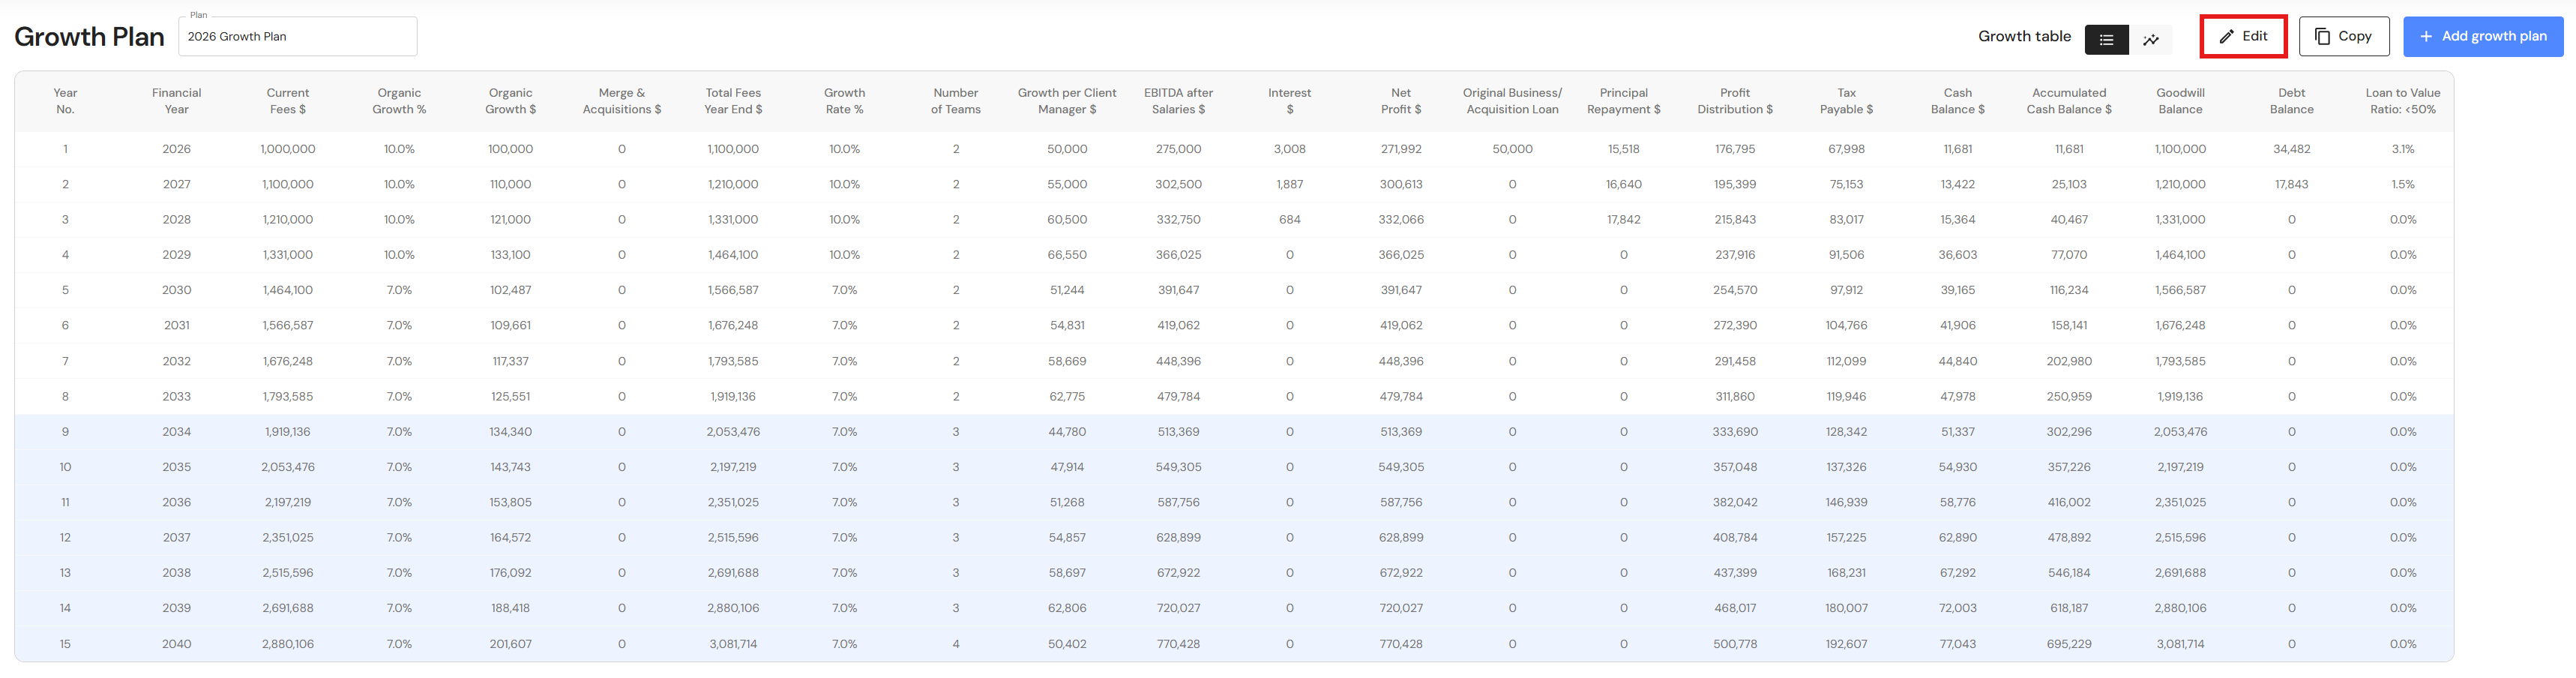The width and height of the screenshot is (2576, 678).
Task: Click the Edit pencil button
Action: pos(2243,36)
